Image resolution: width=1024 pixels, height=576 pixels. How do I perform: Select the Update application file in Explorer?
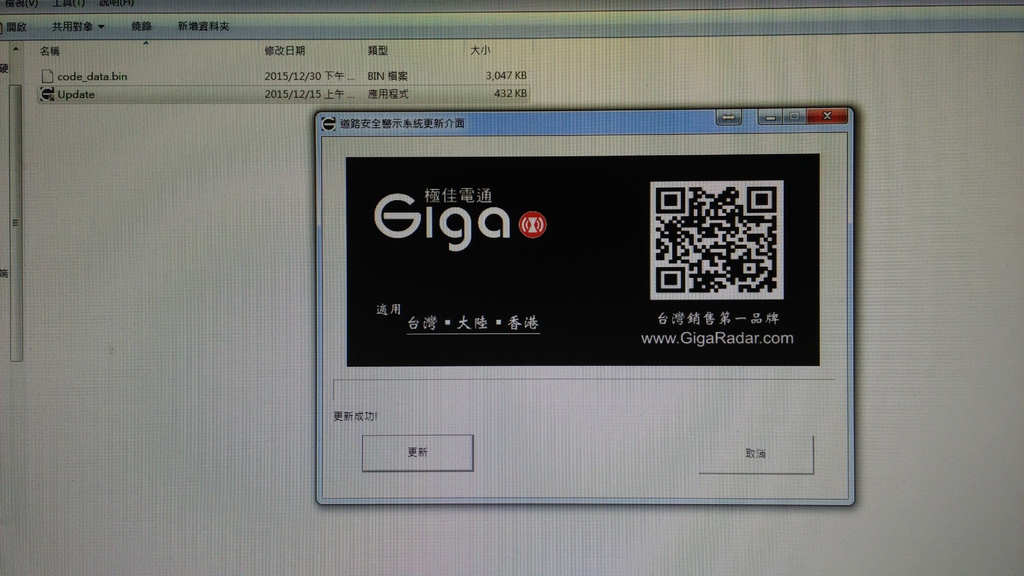coord(283,94)
